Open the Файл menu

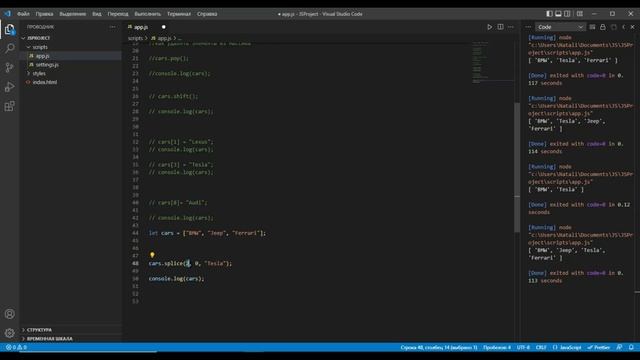[23, 14]
